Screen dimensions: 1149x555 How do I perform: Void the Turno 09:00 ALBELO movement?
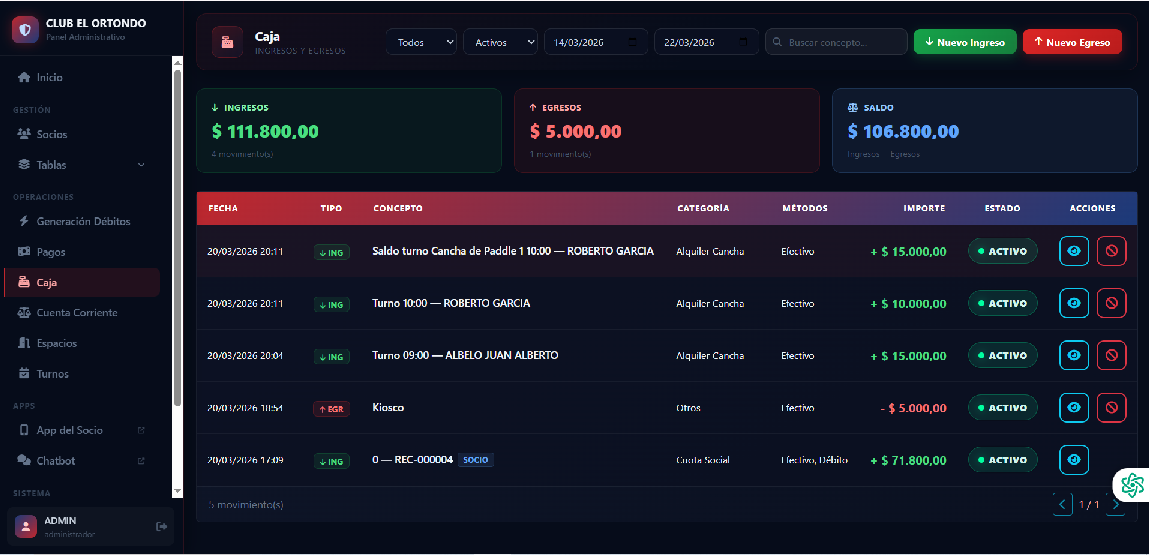click(x=1111, y=356)
